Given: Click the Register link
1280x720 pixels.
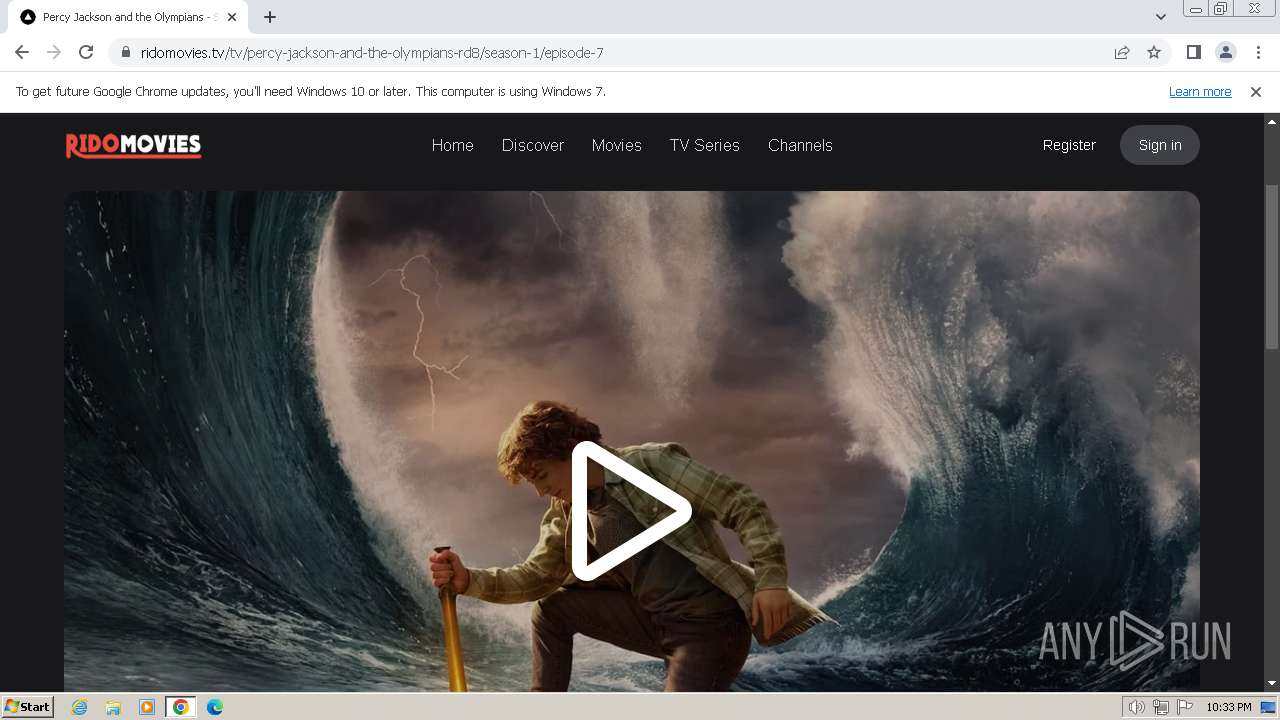Looking at the screenshot, I should (1069, 145).
